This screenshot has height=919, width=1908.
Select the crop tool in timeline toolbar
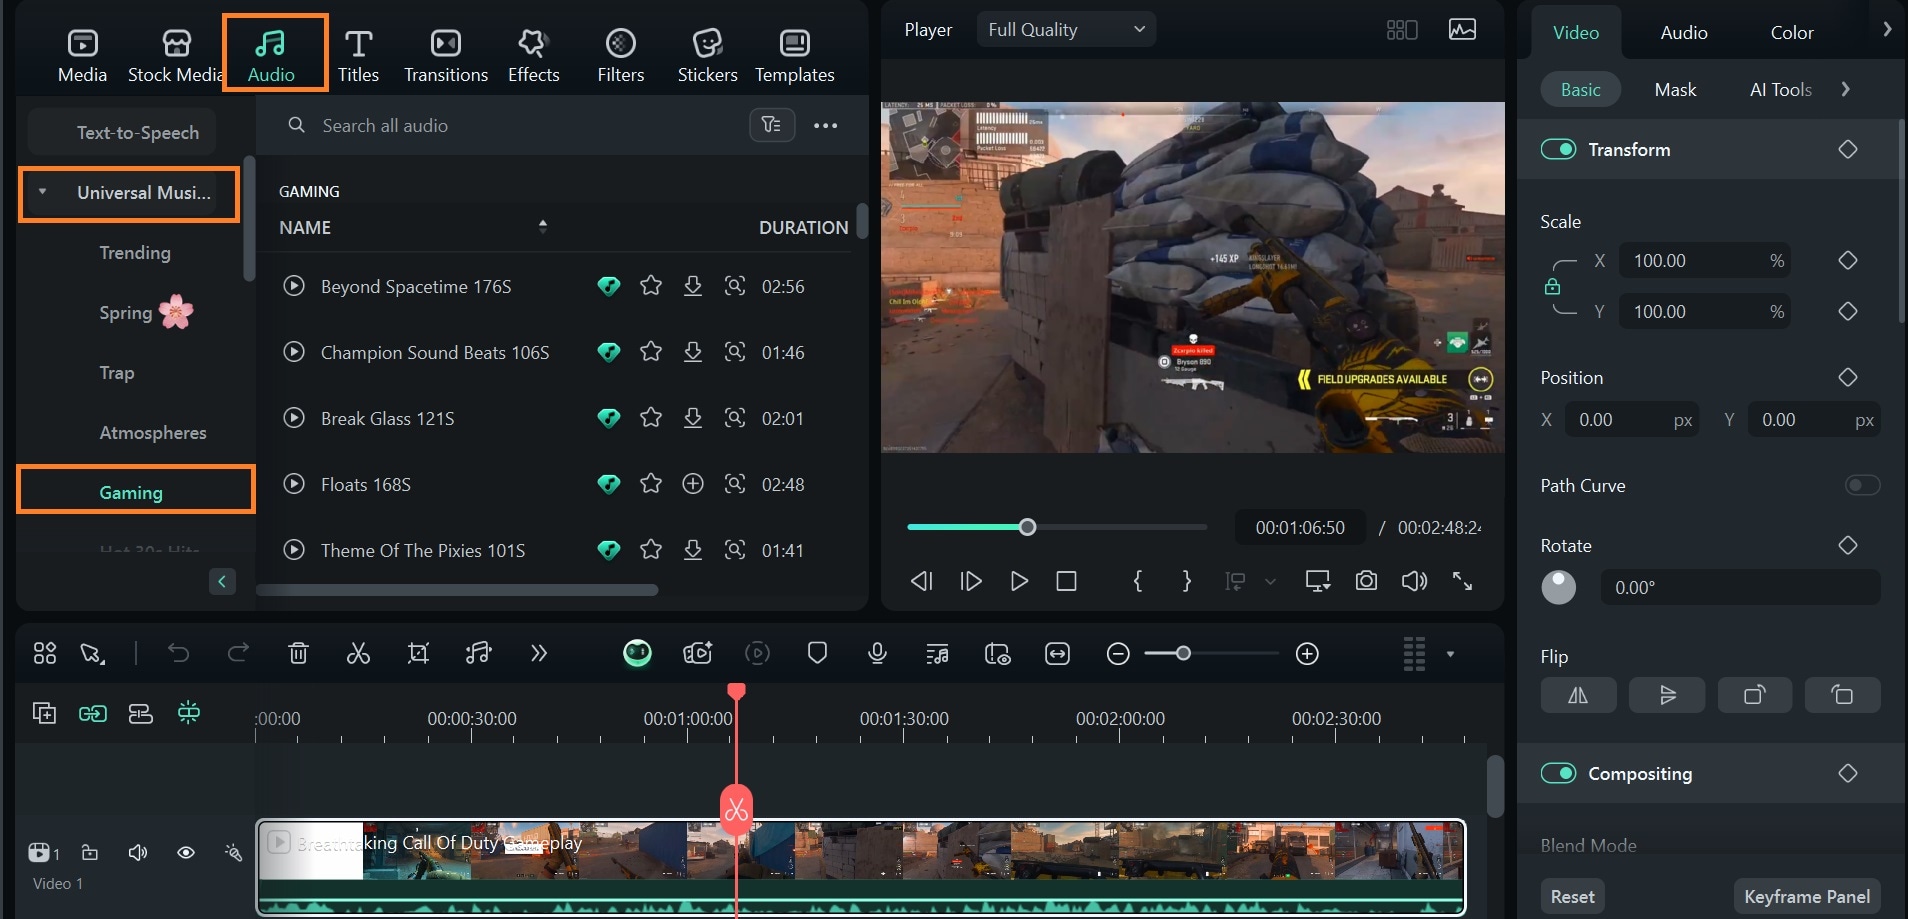pos(418,654)
